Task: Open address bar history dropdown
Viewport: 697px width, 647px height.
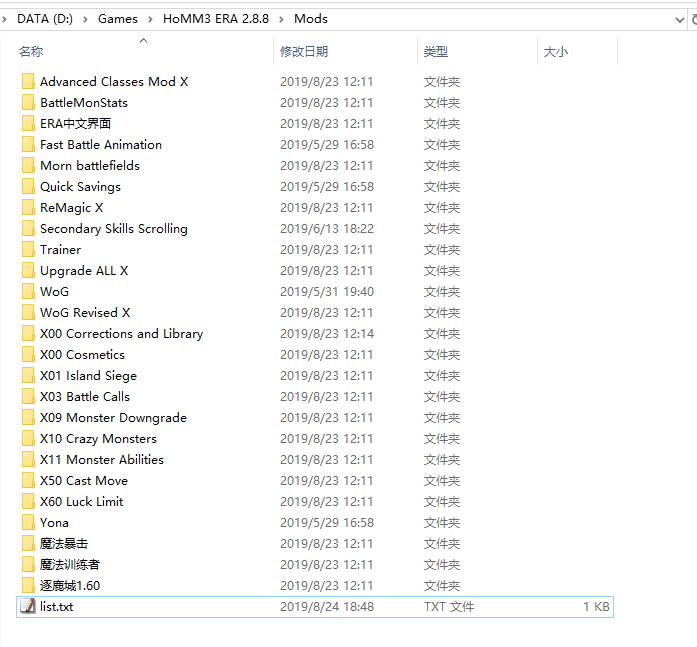Action: click(679, 19)
